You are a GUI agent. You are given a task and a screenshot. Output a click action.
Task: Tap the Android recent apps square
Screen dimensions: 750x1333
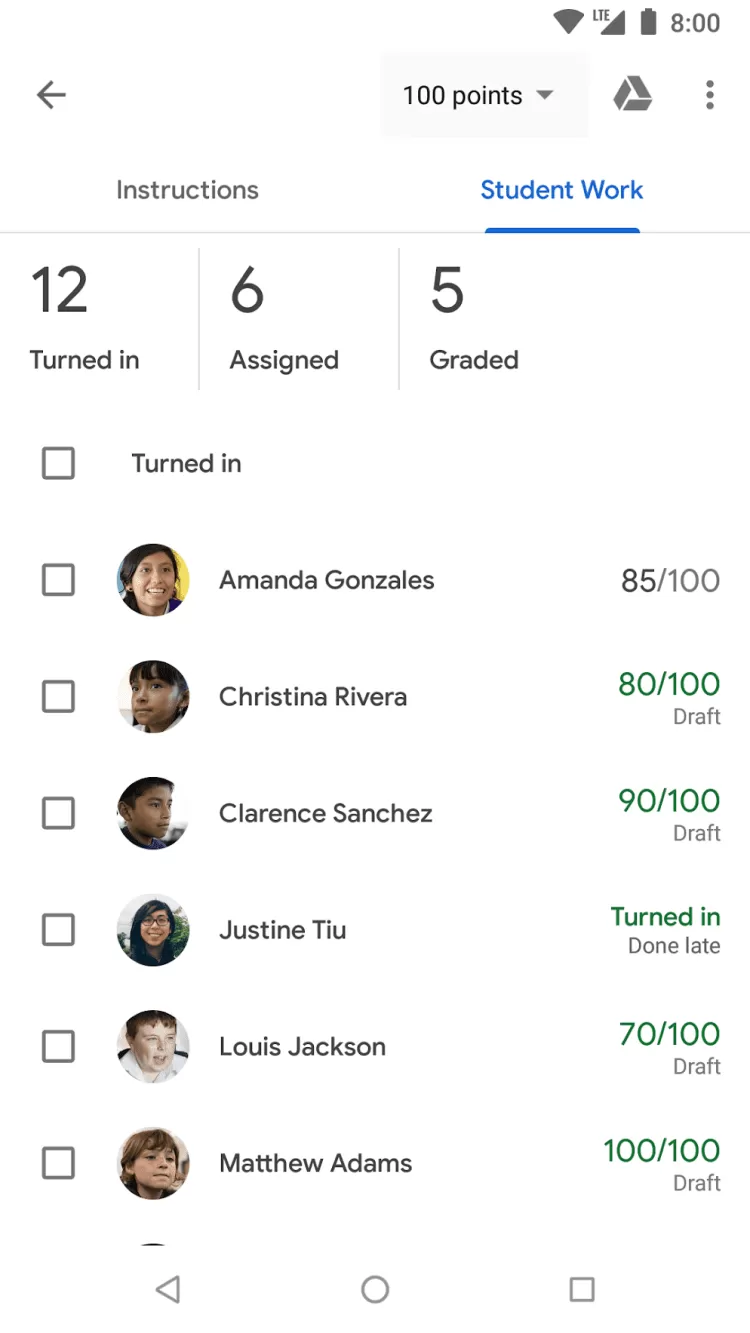[x=581, y=1289]
